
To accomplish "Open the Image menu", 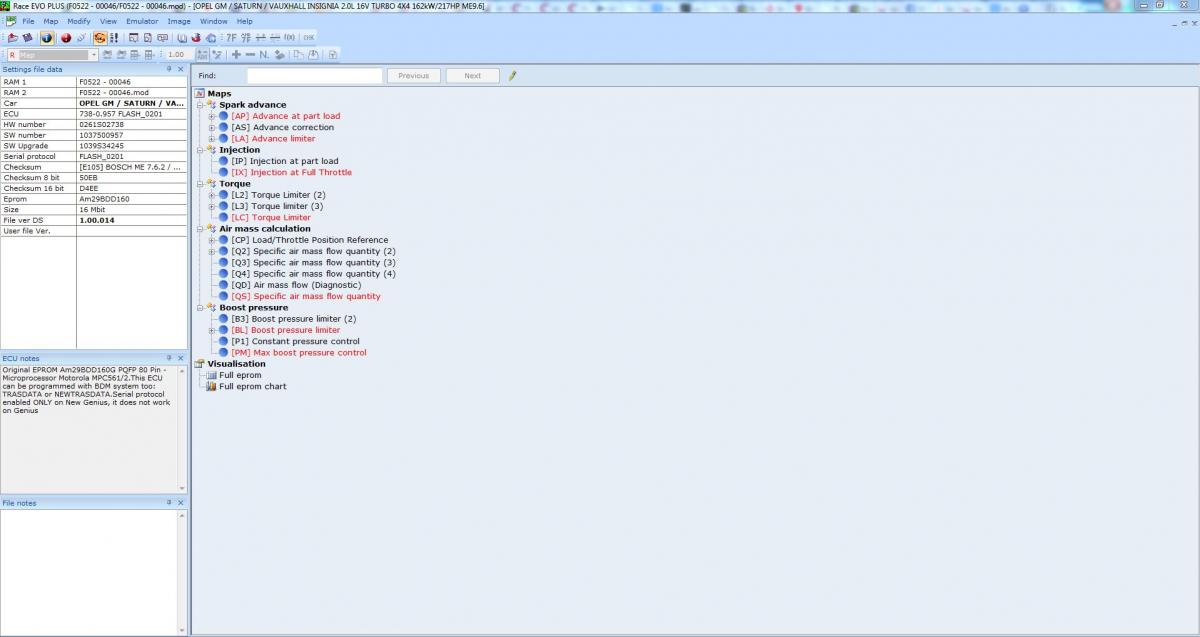I will point(179,21).
